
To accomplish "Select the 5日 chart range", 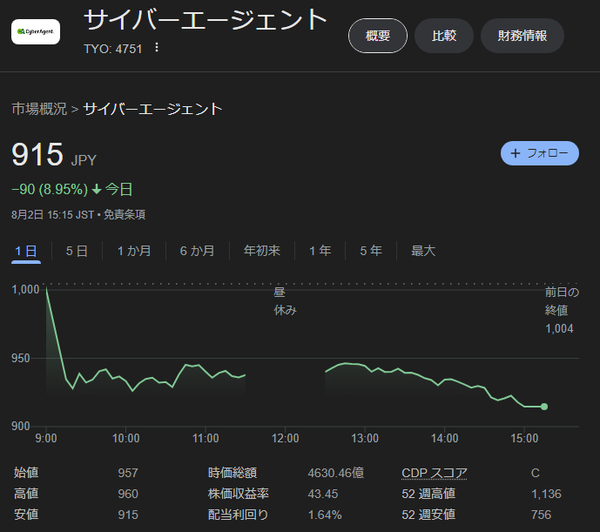I will tap(77, 251).
